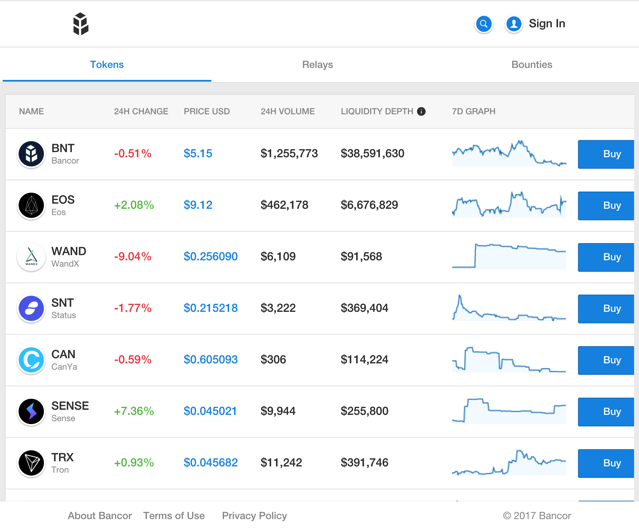
Task: Buy EOS token
Action: click(606, 205)
